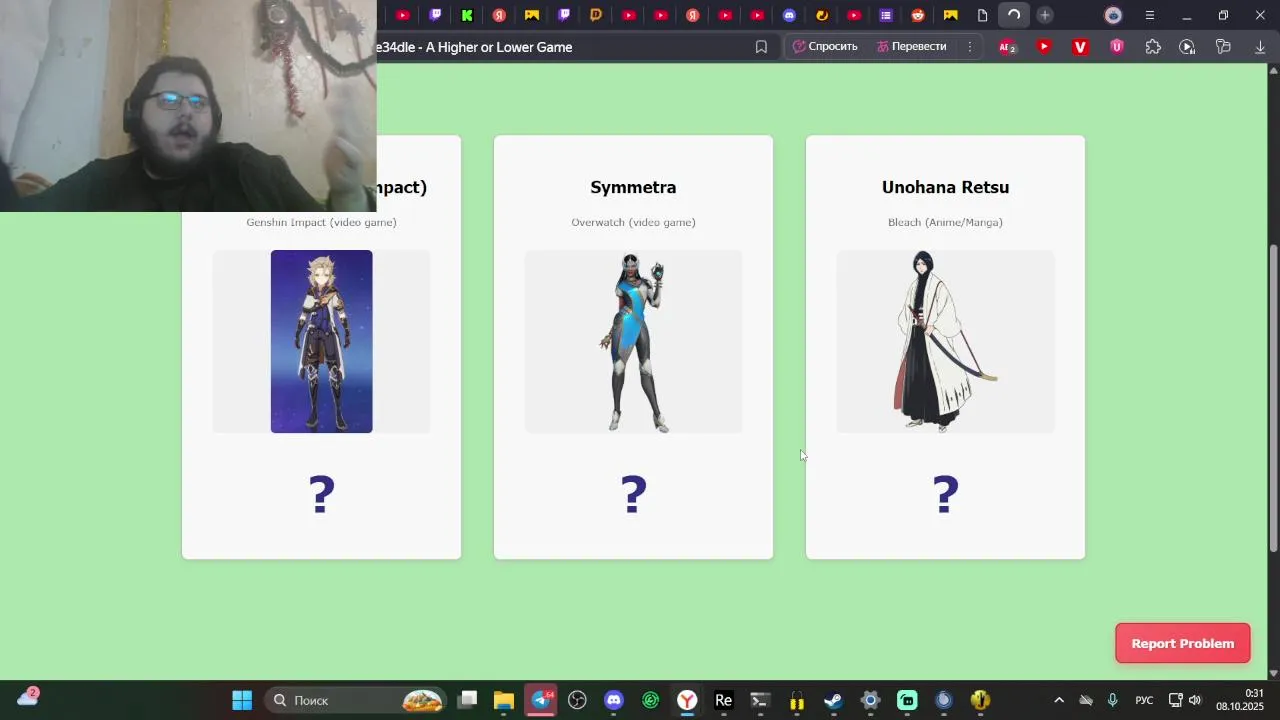Screen dimensions: 1280x720
Task: Open the three-dot address bar options
Action: [x=969, y=47]
